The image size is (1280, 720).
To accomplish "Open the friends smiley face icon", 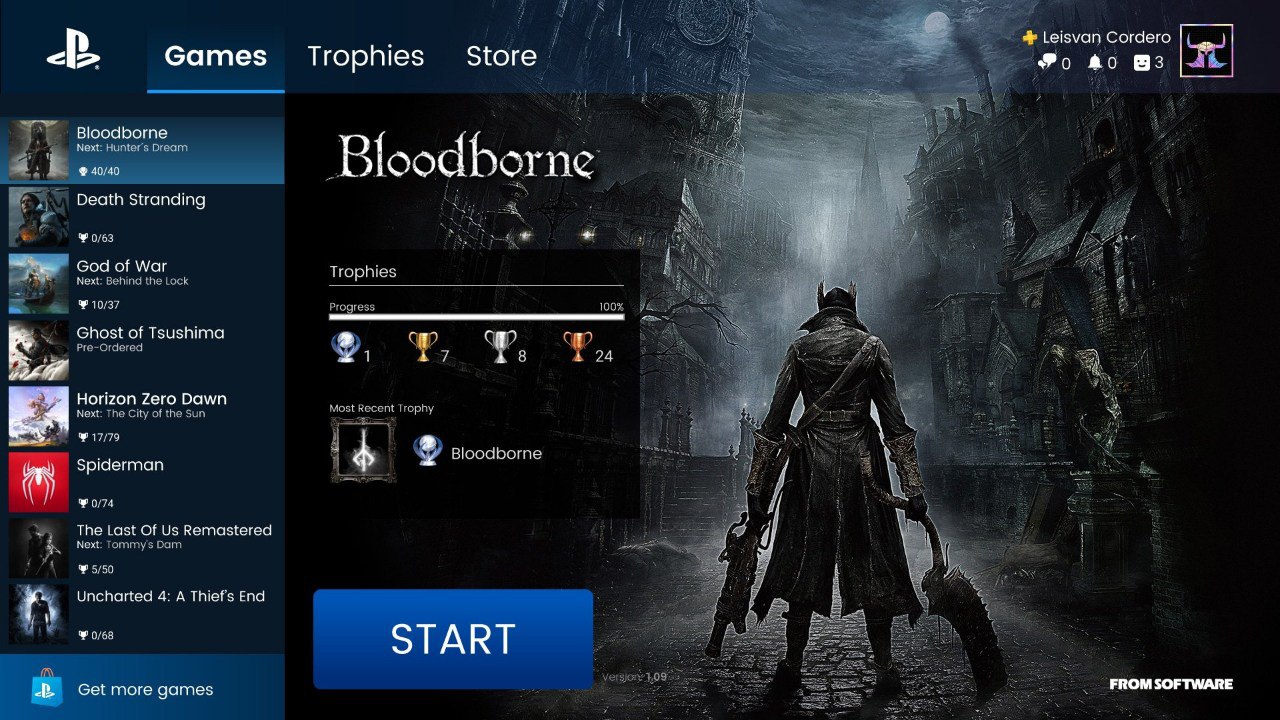I will (1142, 63).
